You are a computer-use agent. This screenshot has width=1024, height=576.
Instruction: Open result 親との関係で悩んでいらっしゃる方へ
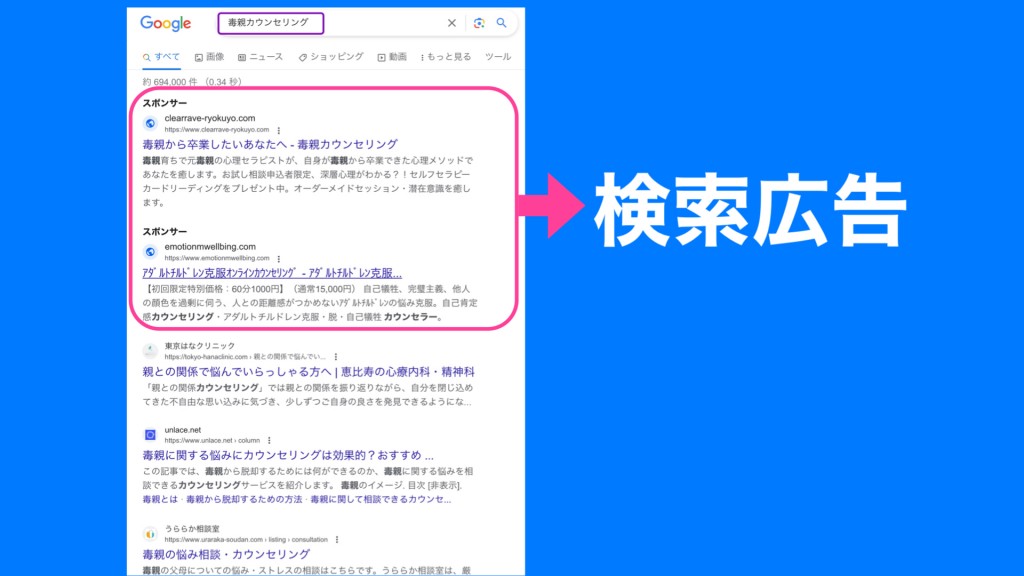click(x=309, y=372)
